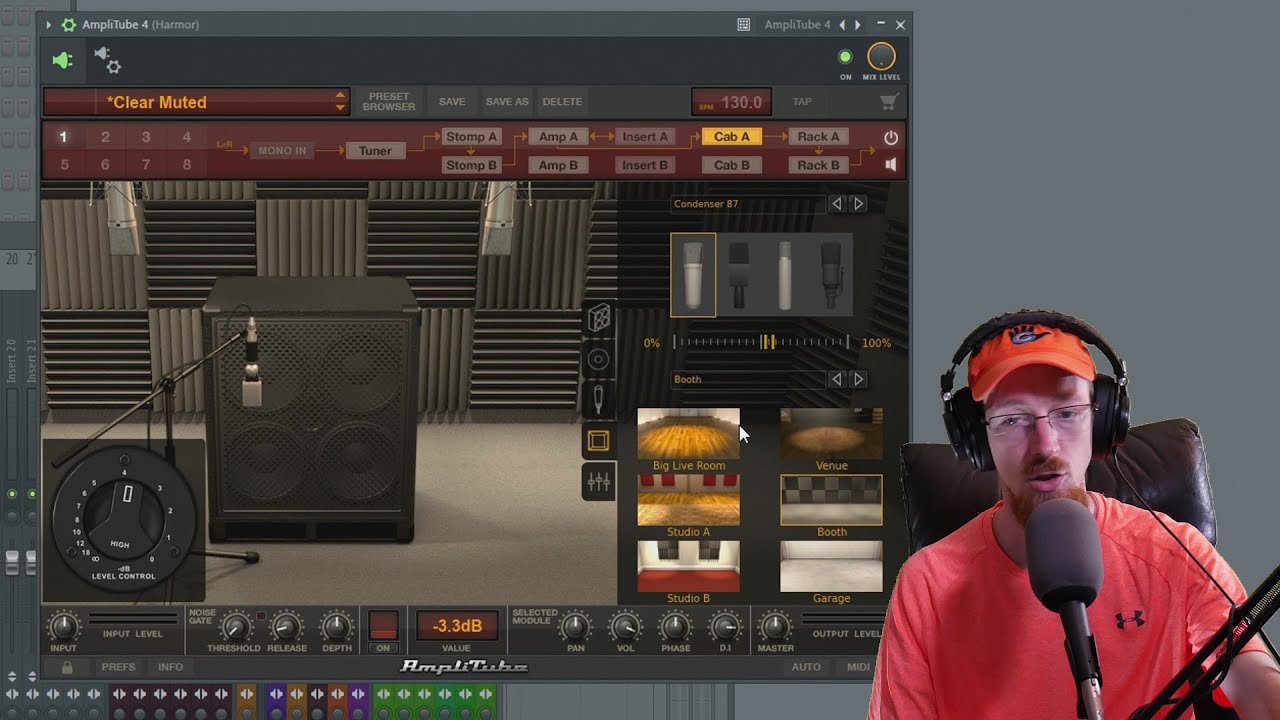Open the shopping cart custom shop
The height and width of the screenshot is (720, 1280).
[x=889, y=102]
